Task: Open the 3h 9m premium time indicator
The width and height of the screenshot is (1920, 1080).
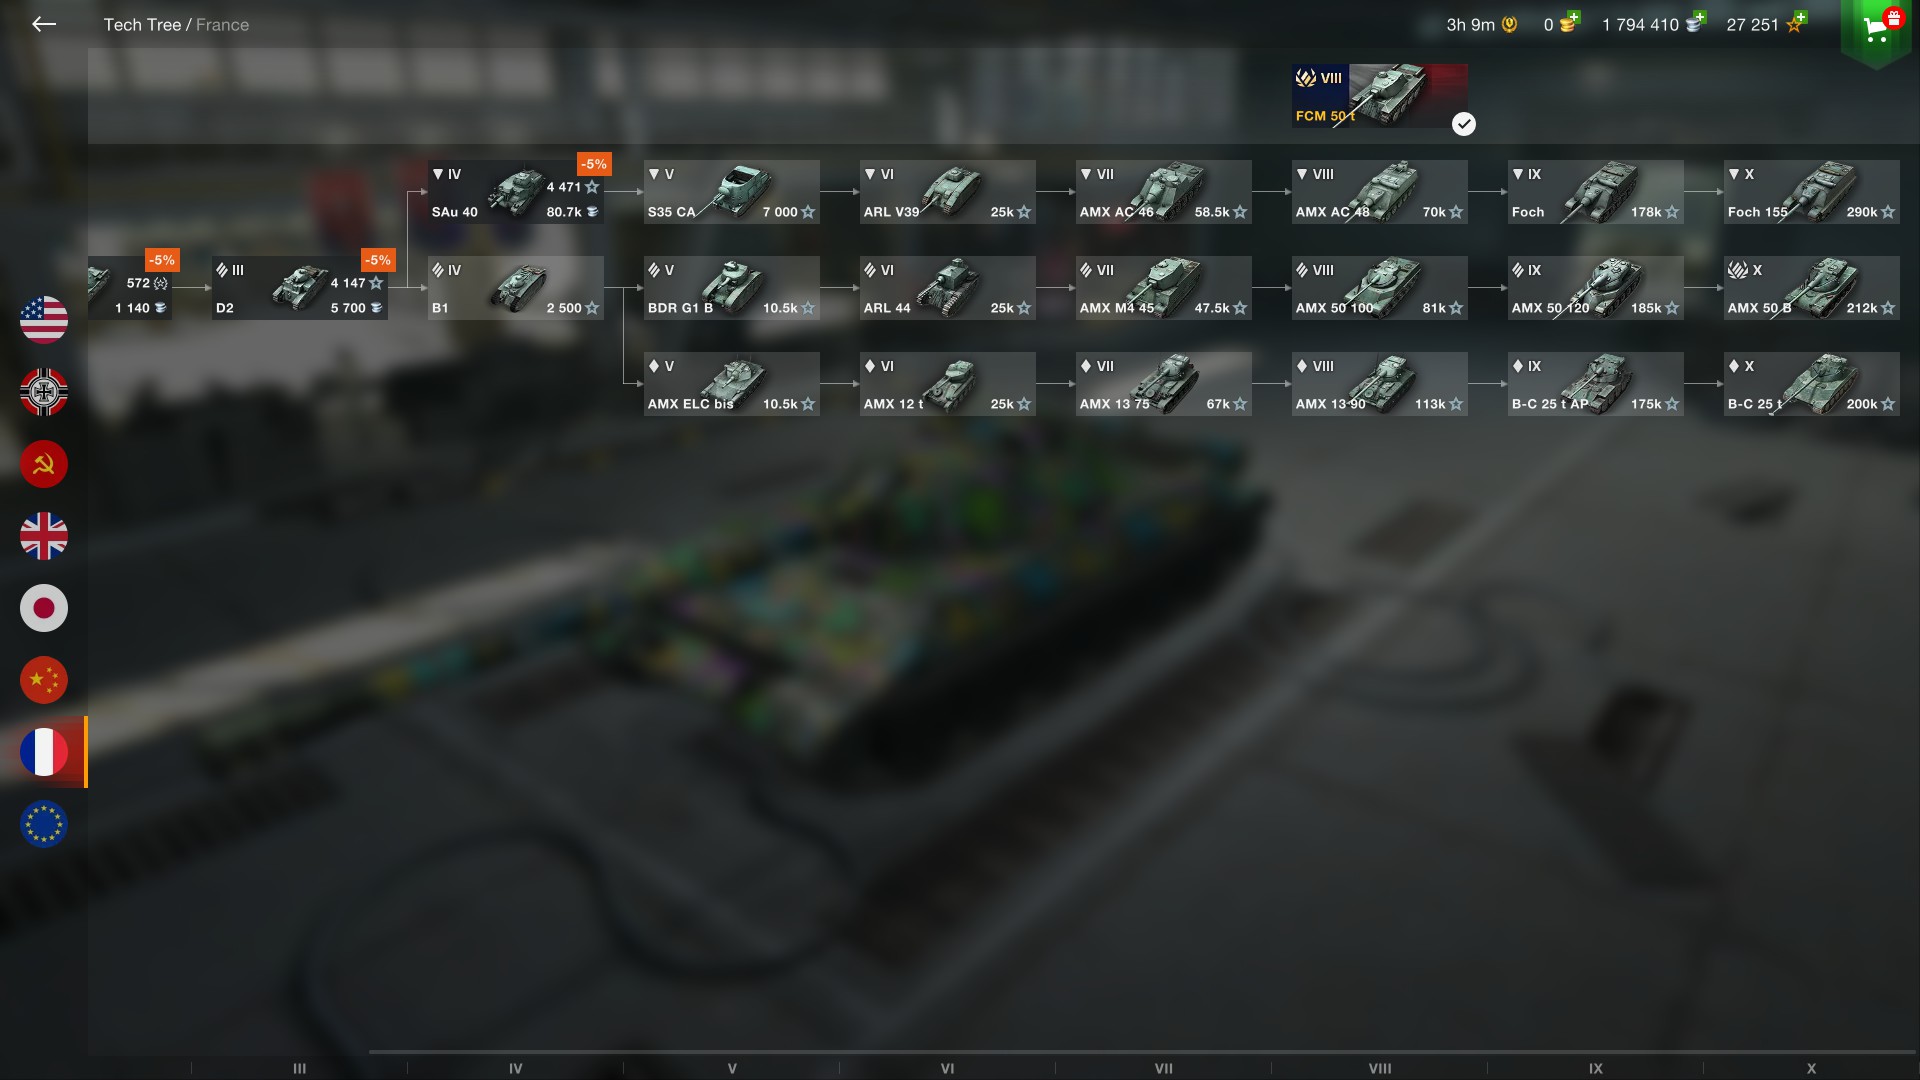Action: (1481, 25)
